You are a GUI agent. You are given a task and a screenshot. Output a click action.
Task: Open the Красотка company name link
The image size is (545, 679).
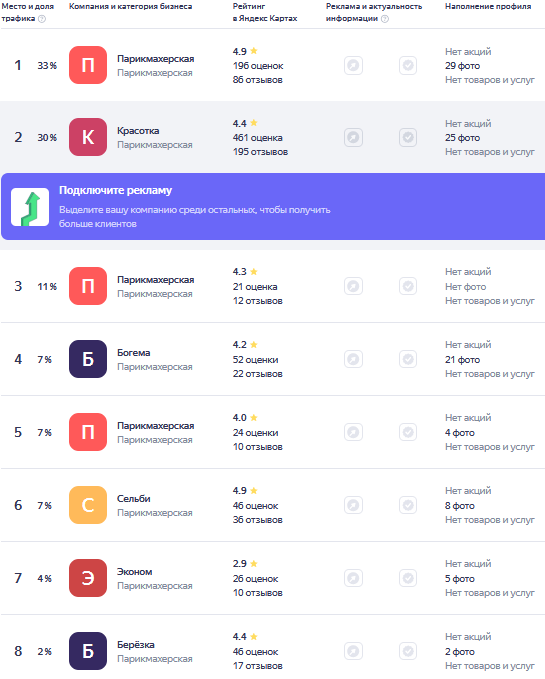(x=138, y=131)
